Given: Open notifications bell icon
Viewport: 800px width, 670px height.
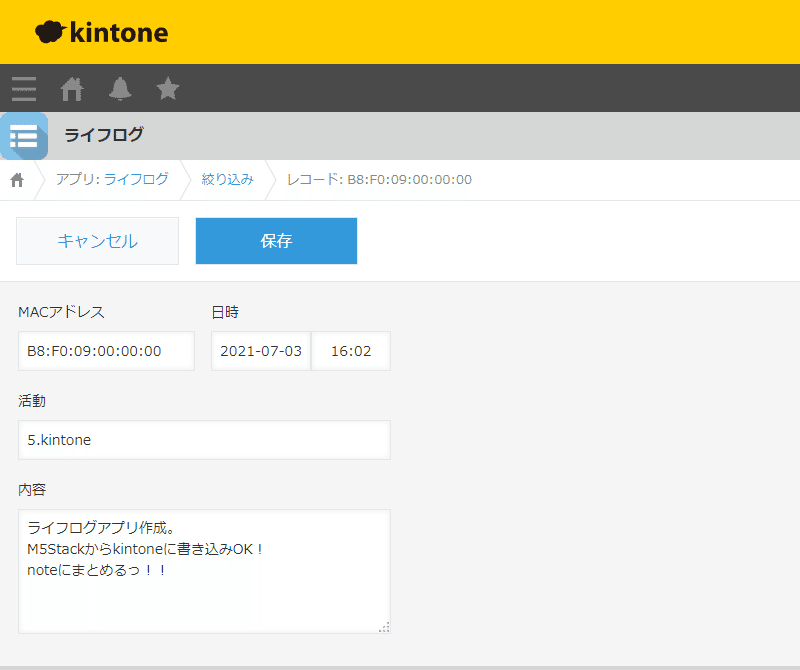Looking at the screenshot, I should point(120,89).
